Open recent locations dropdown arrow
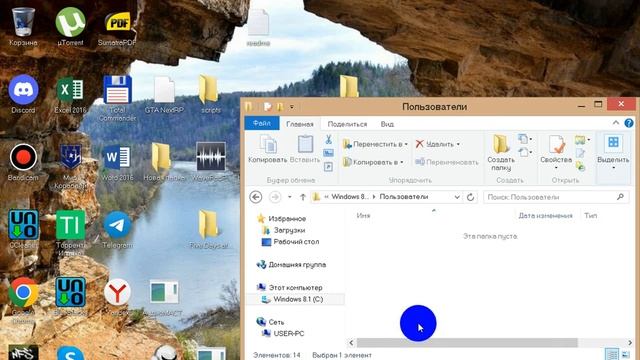 point(289,197)
